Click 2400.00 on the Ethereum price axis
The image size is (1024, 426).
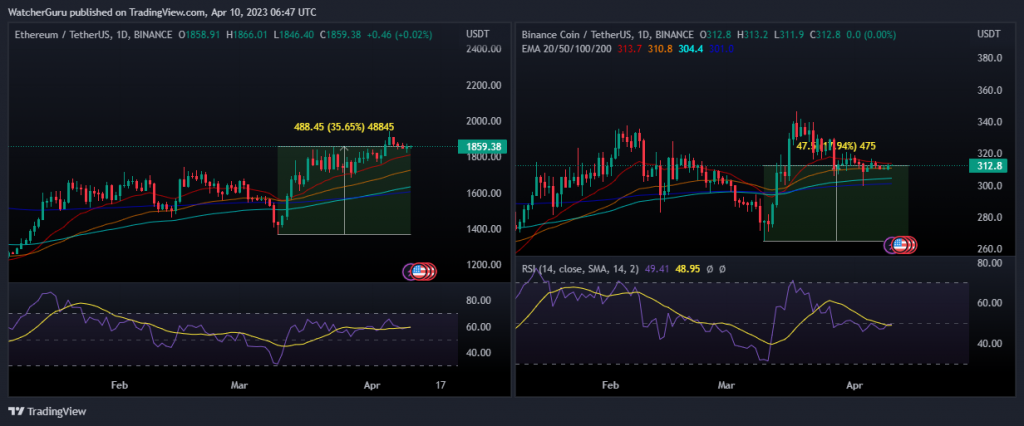pos(484,49)
